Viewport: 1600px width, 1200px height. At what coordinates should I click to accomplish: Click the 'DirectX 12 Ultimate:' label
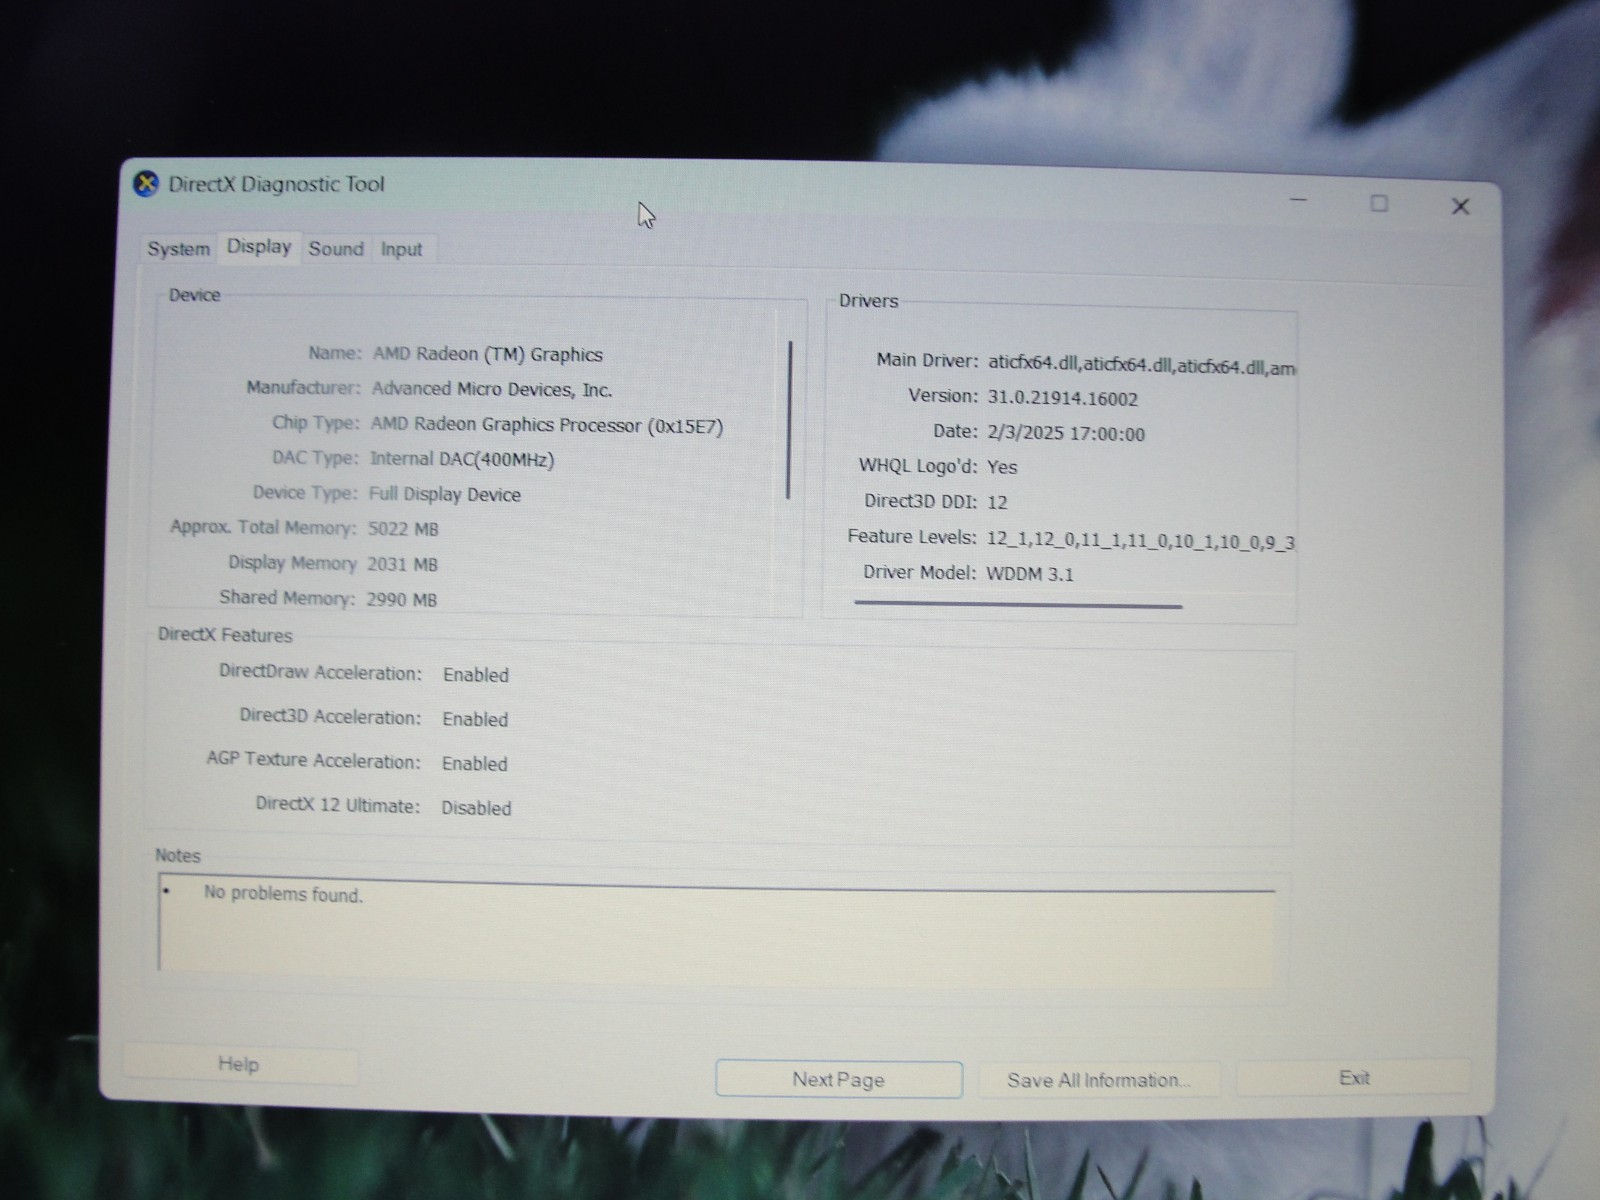(x=338, y=805)
